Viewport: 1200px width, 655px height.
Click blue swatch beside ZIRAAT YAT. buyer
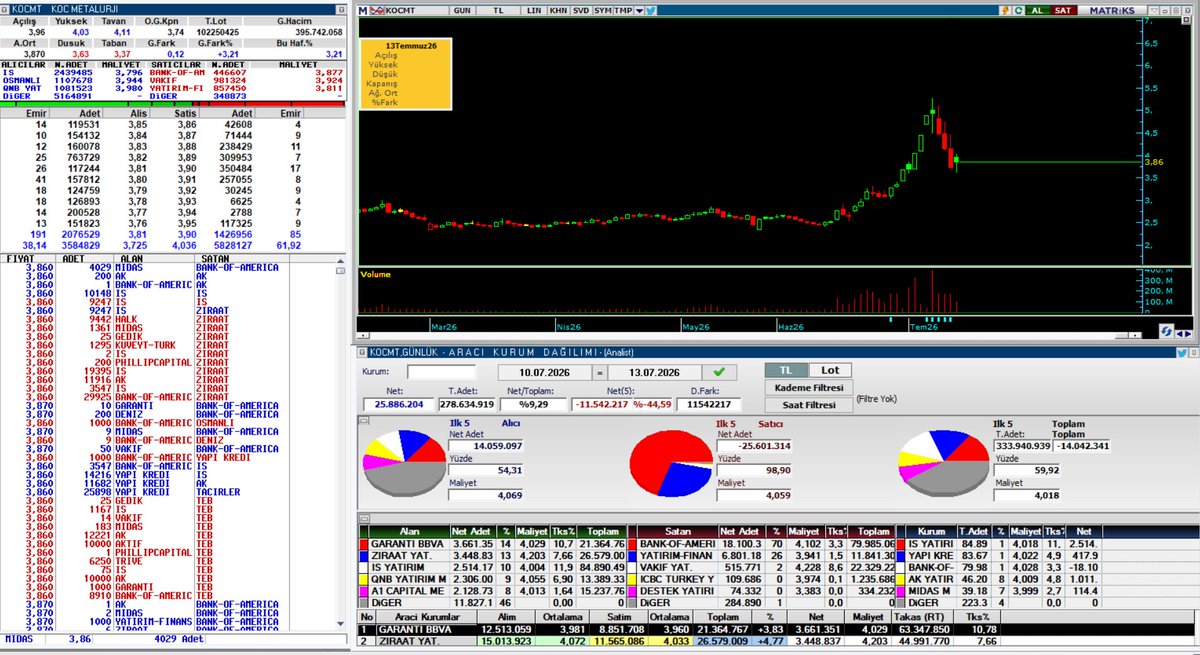coord(364,556)
